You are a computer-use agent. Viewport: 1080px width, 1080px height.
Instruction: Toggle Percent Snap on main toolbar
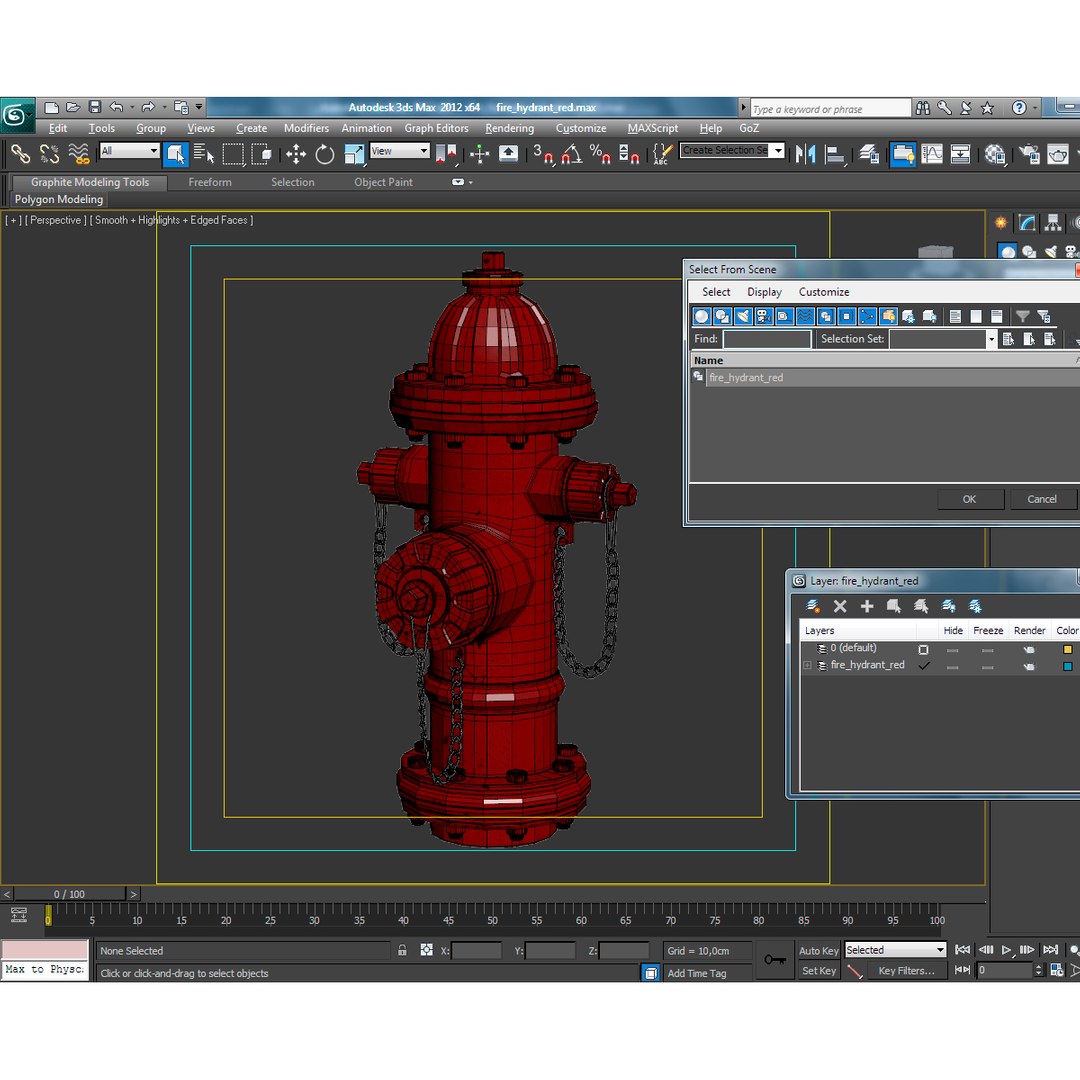pyautogui.click(x=600, y=154)
